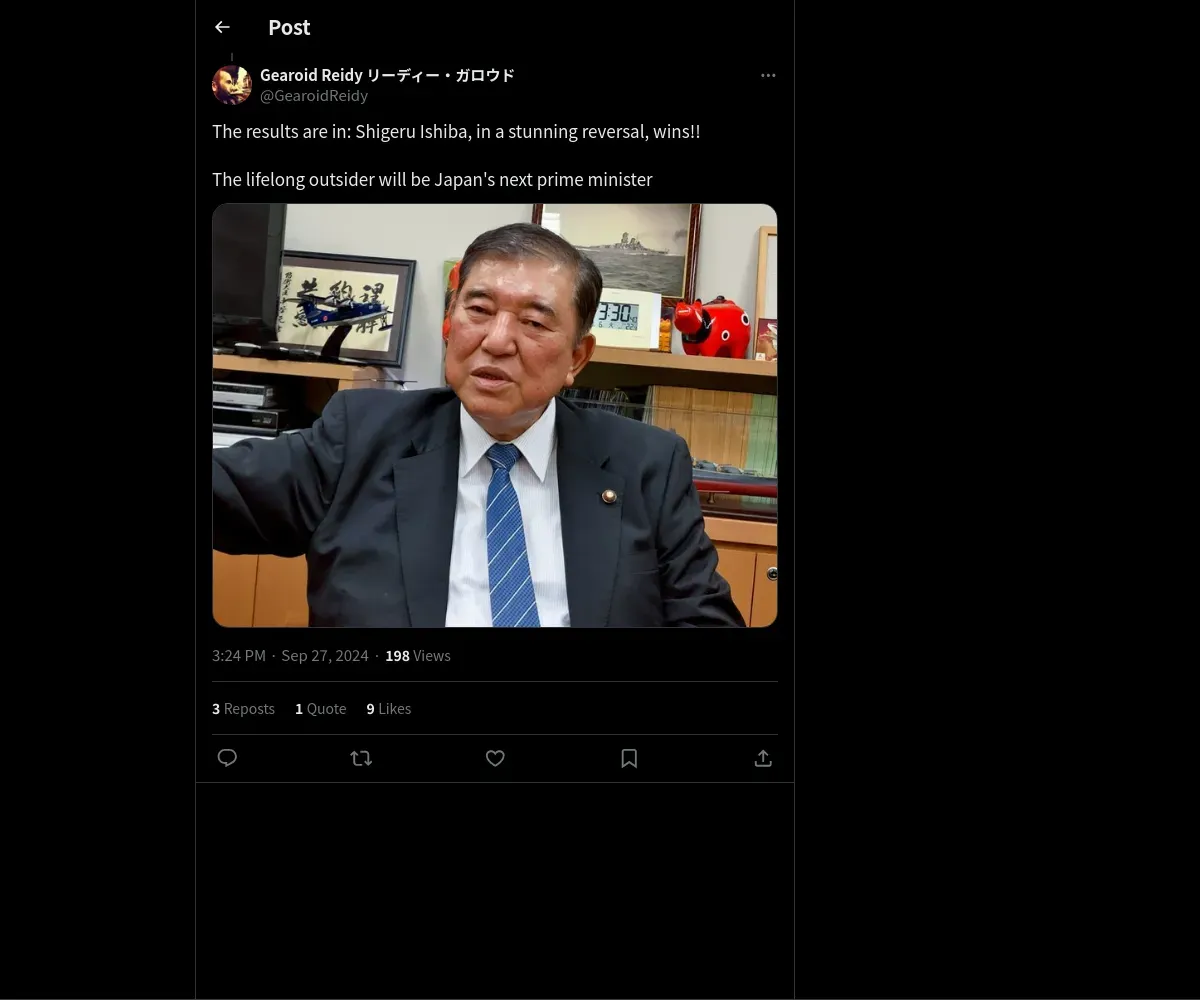The image size is (1200, 1000).
Task: Click the 3:24 PM Sep 27, 2024 timestamp
Action: click(x=290, y=656)
